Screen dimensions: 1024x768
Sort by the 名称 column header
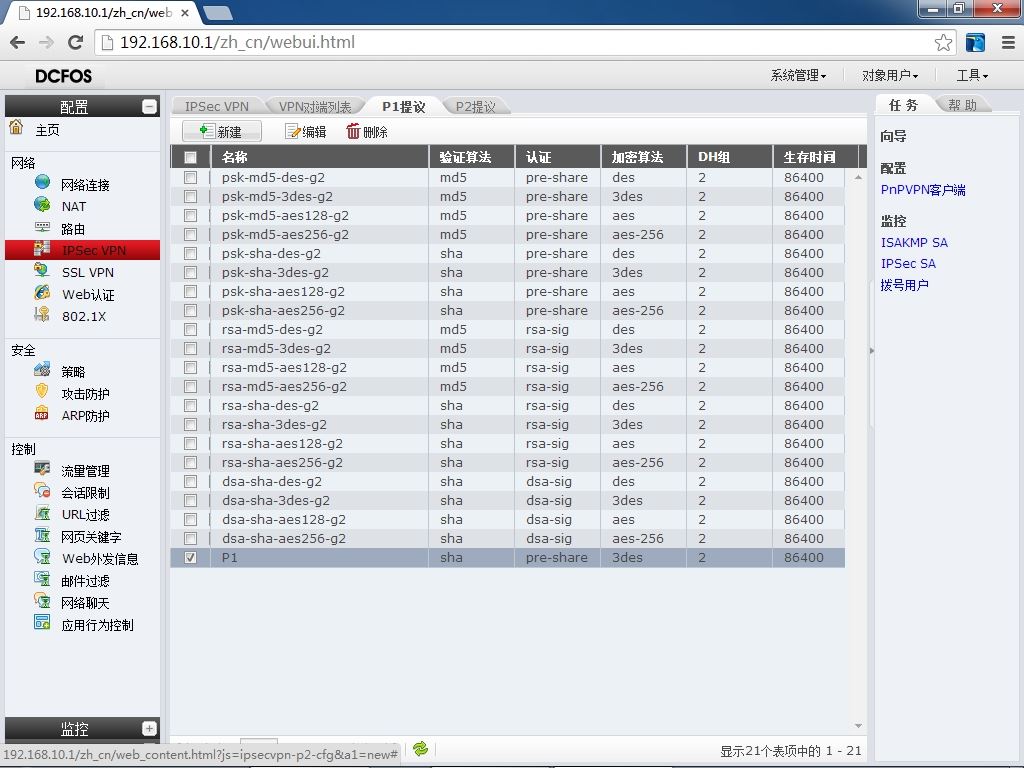(x=319, y=157)
